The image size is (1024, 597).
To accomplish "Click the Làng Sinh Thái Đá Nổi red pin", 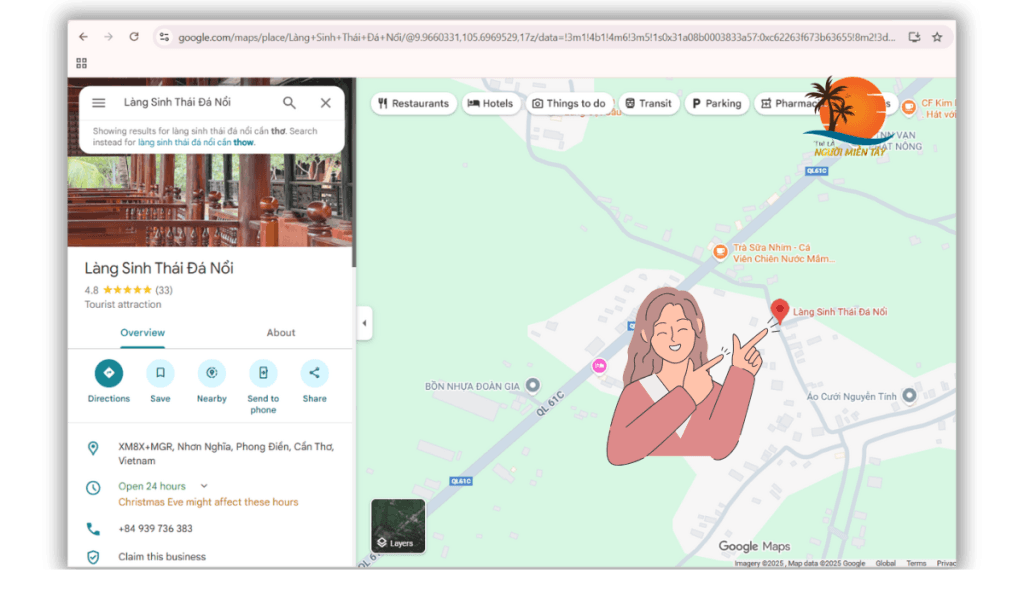I will tap(779, 311).
